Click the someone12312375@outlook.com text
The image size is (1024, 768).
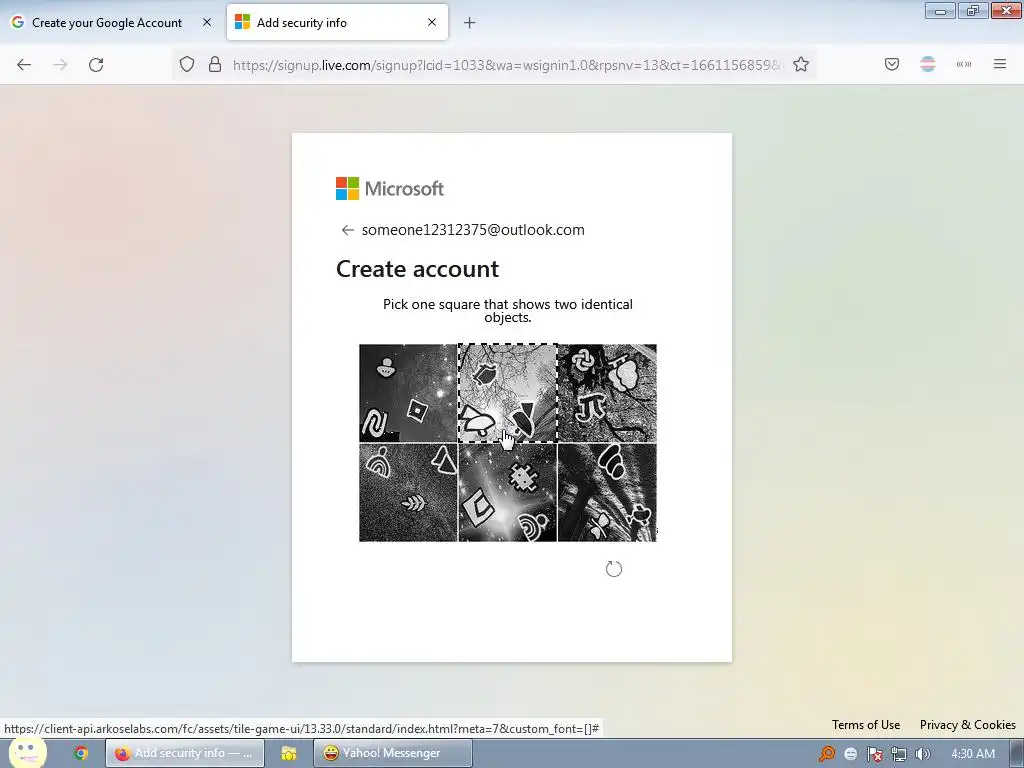pos(473,230)
